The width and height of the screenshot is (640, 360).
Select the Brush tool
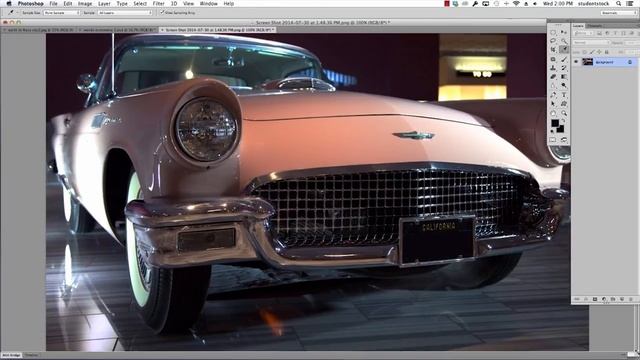tap(564, 59)
